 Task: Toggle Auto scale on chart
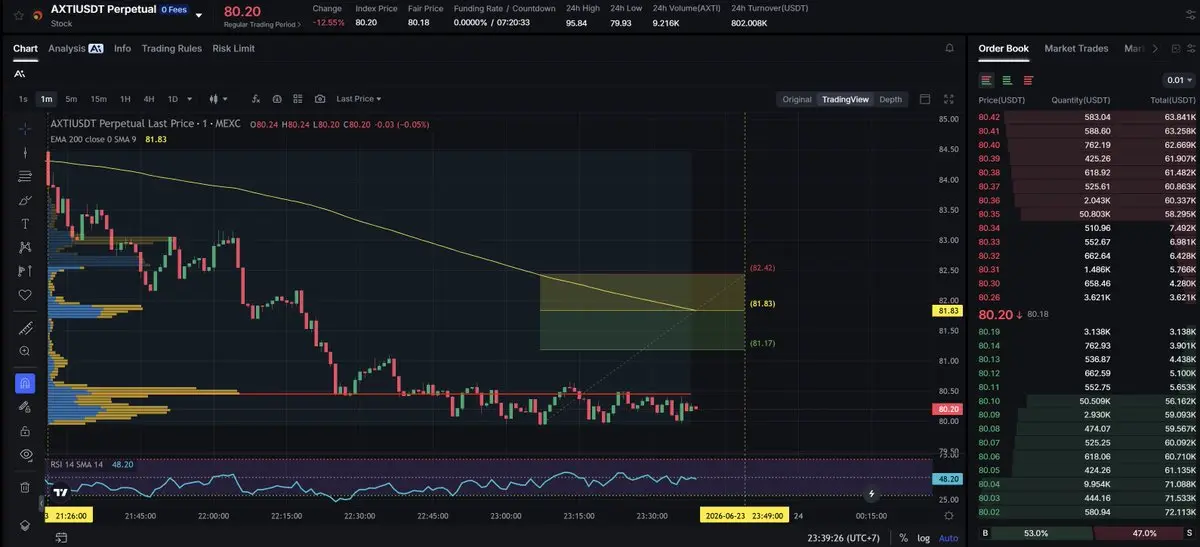[948, 538]
